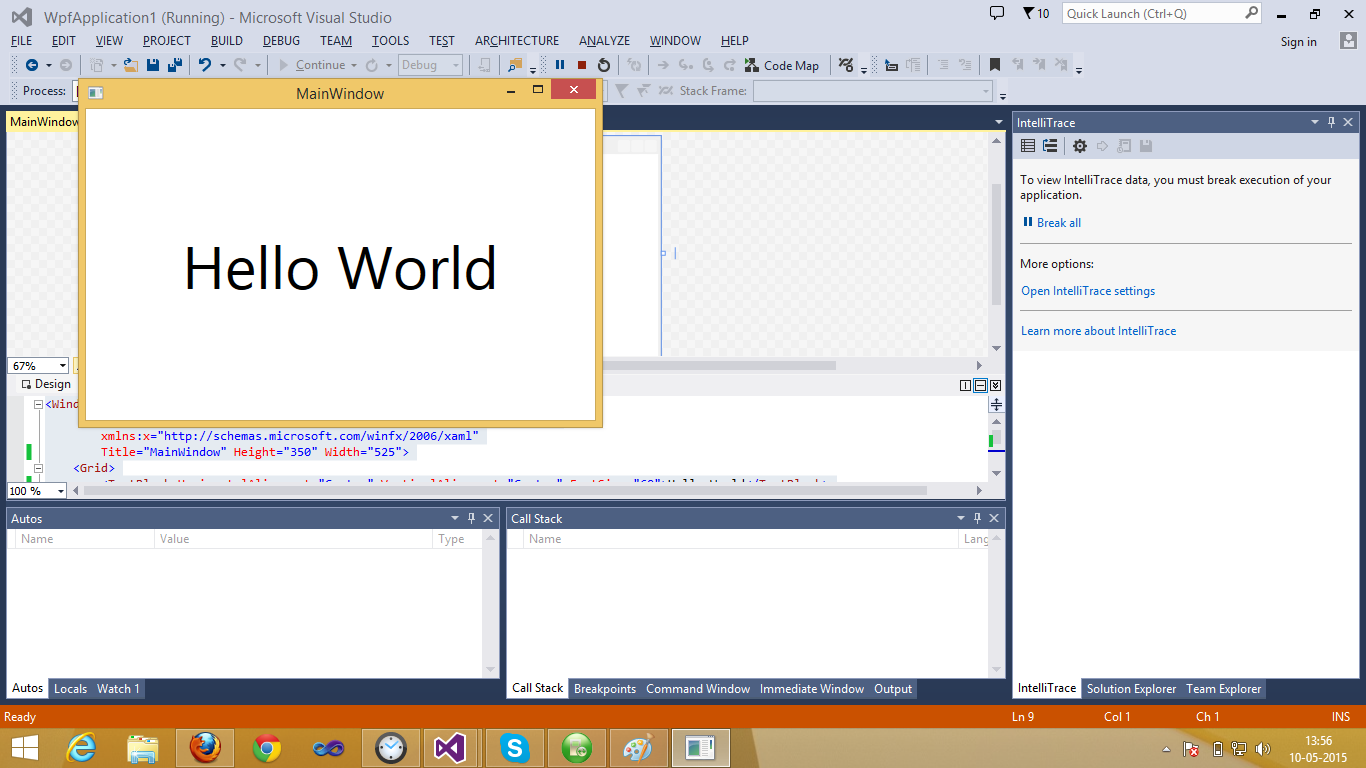Collapse the Grid XAML element node
The width and height of the screenshot is (1366, 768).
point(38,468)
